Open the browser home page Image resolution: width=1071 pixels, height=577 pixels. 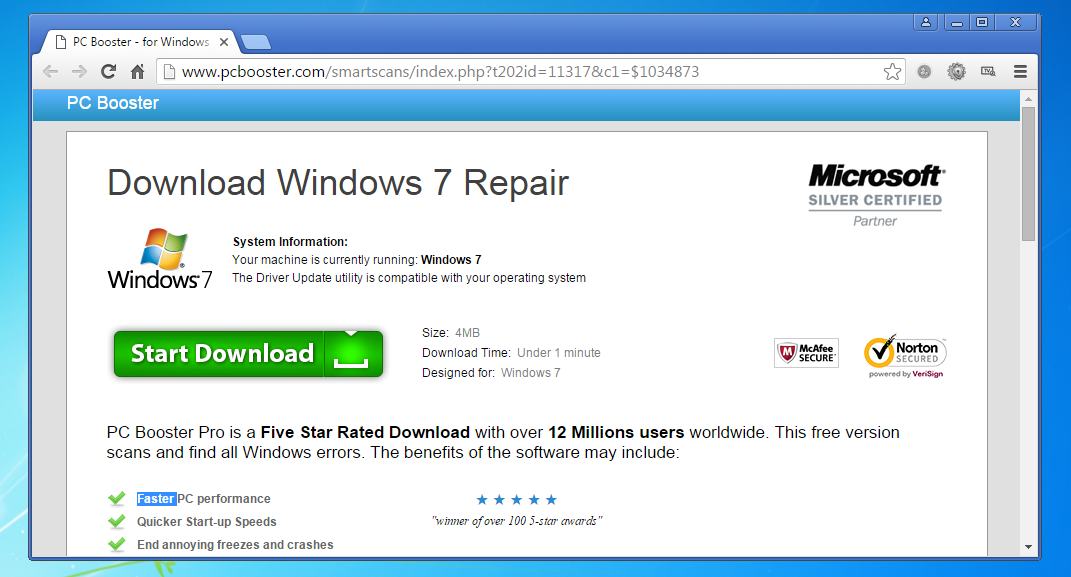point(137,71)
